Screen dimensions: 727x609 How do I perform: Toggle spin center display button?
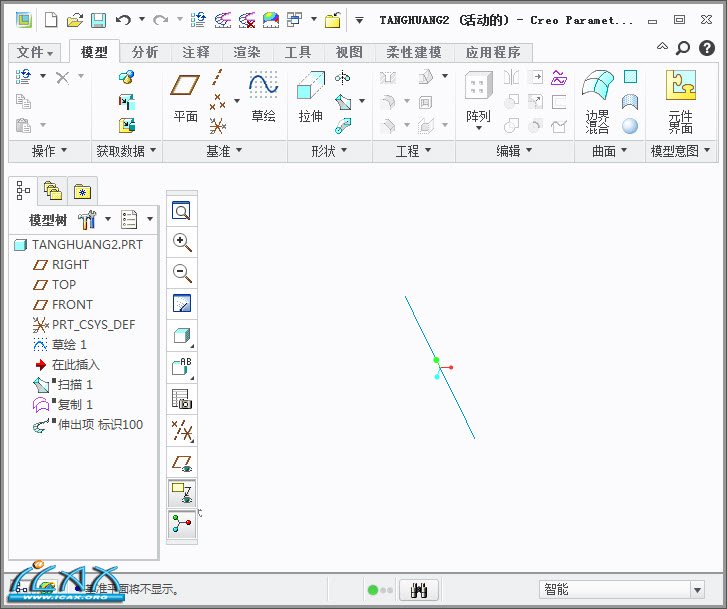(182, 524)
